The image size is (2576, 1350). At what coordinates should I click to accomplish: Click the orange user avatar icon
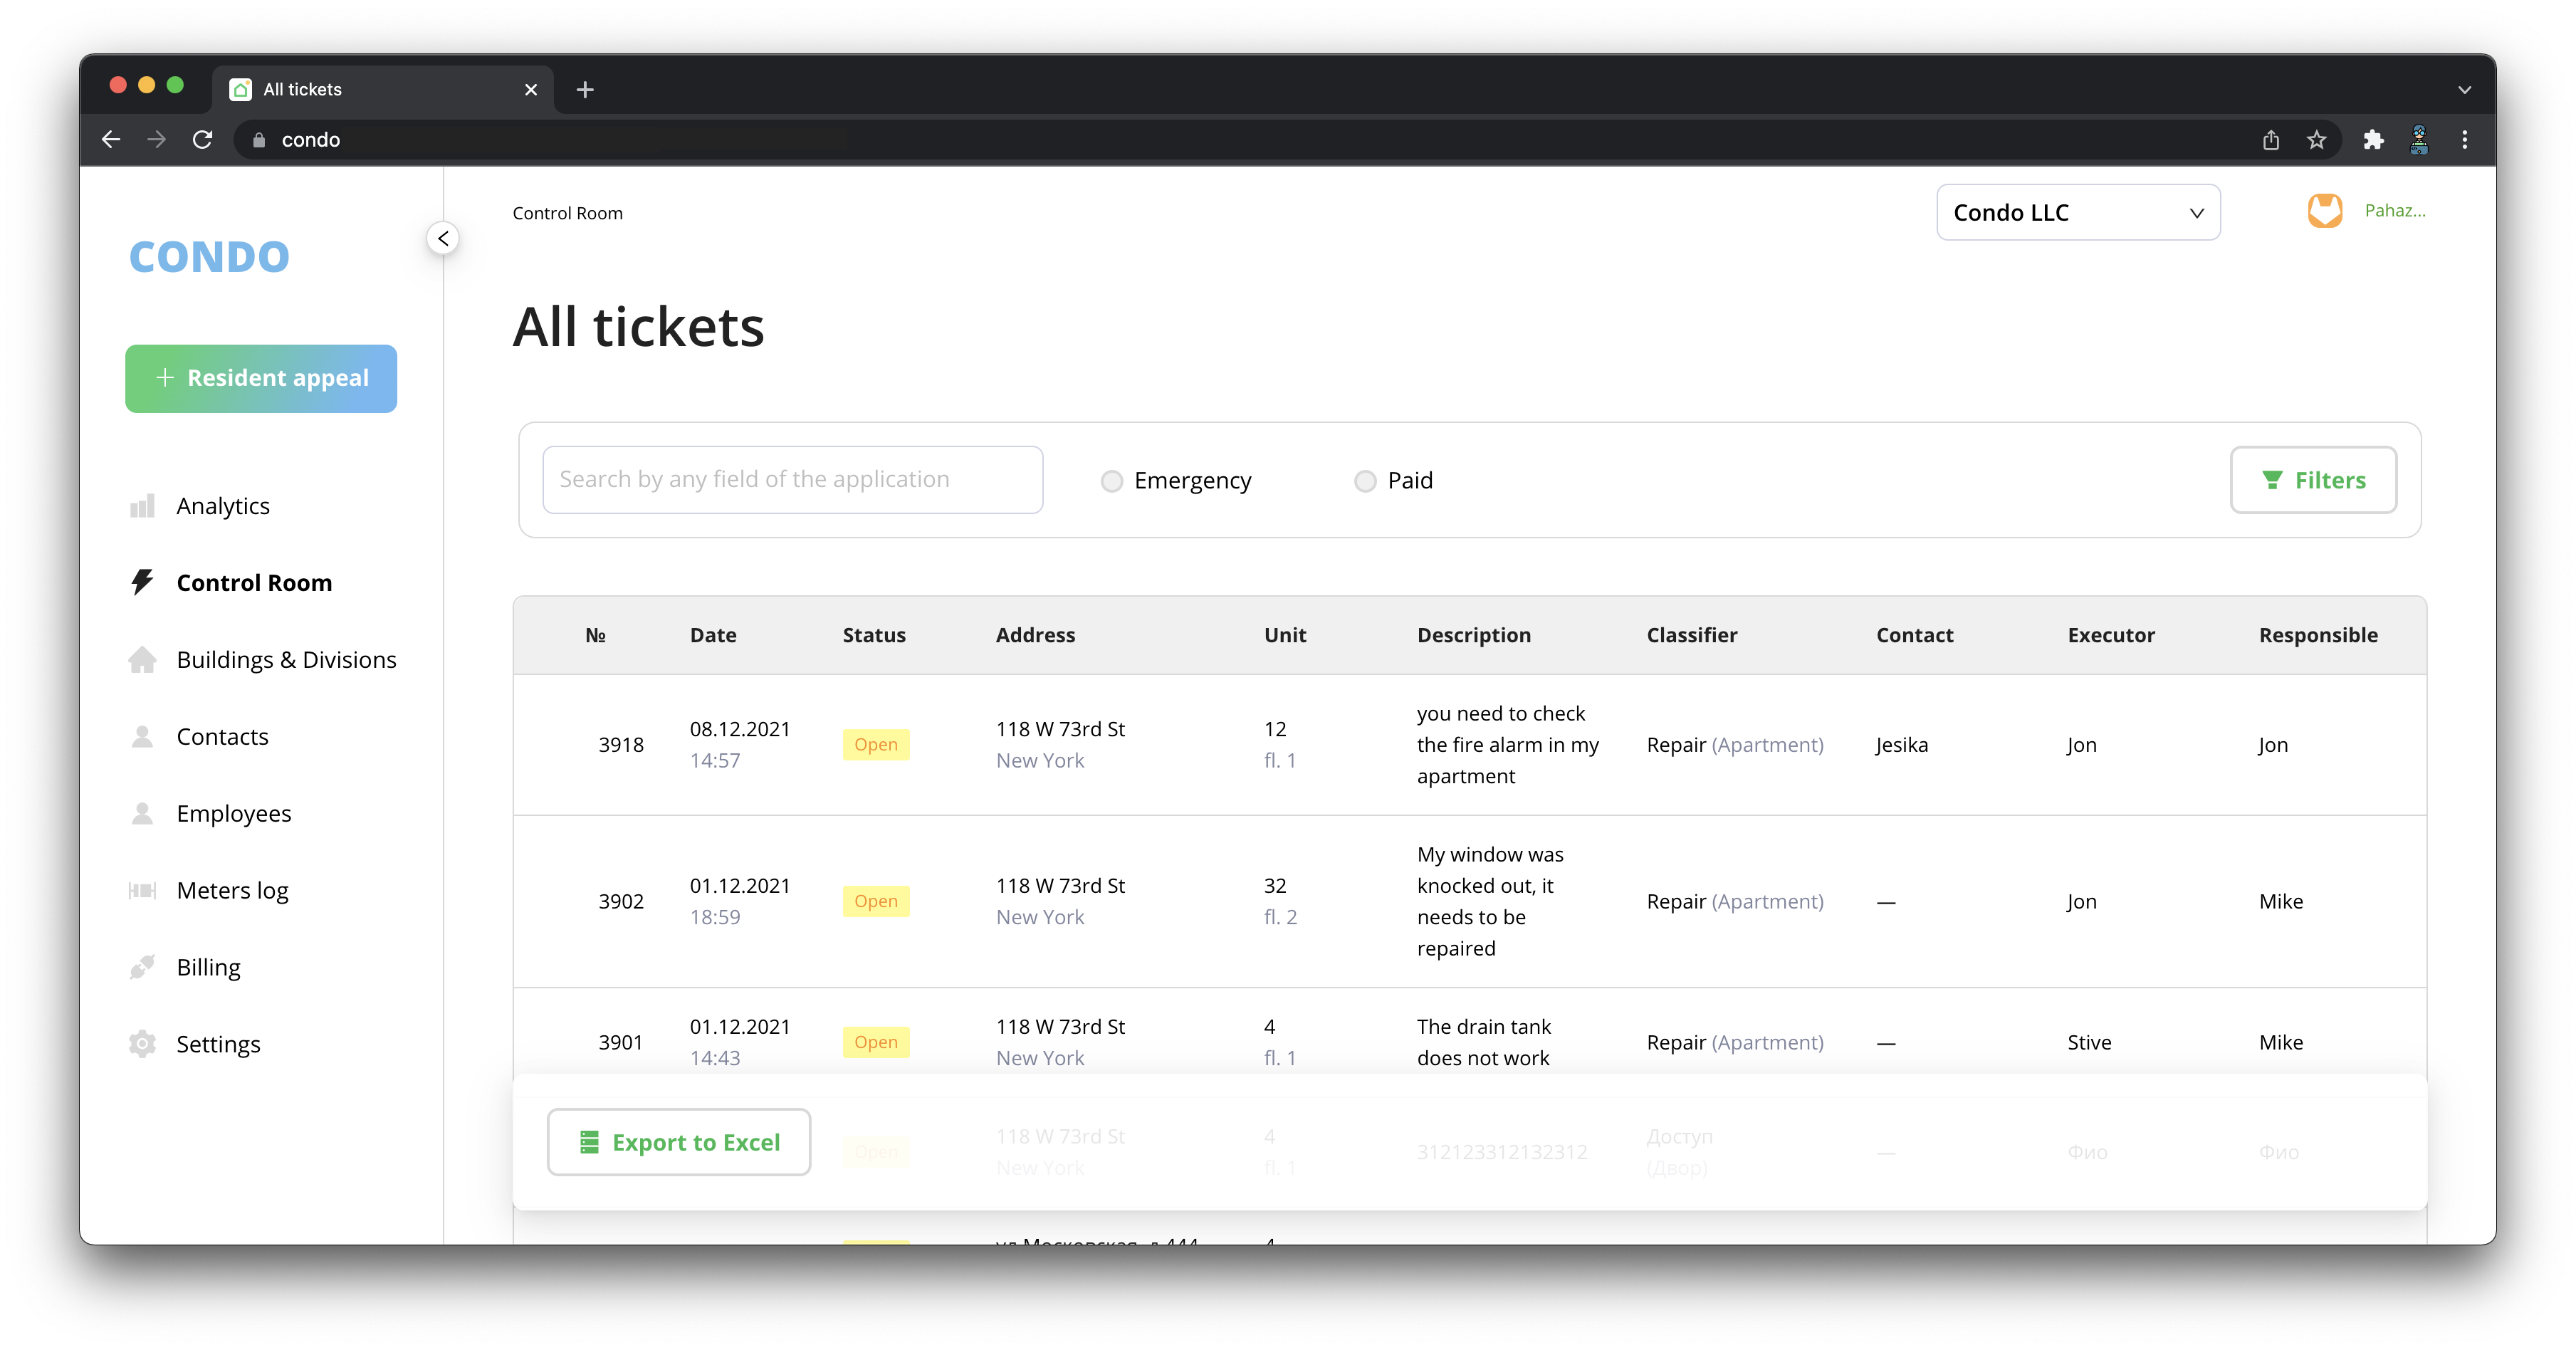[x=2324, y=211]
